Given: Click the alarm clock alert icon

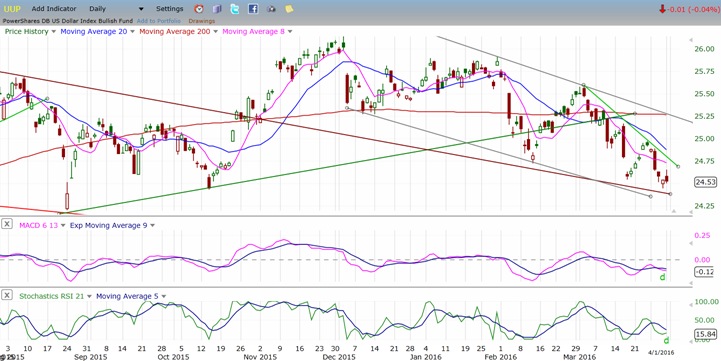Looking at the screenshot, I should pyautogui.click(x=199, y=9).
